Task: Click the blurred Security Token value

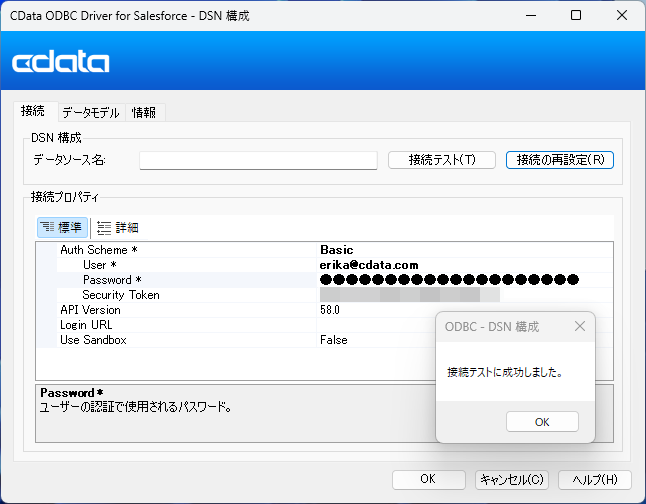Action: 410,295
